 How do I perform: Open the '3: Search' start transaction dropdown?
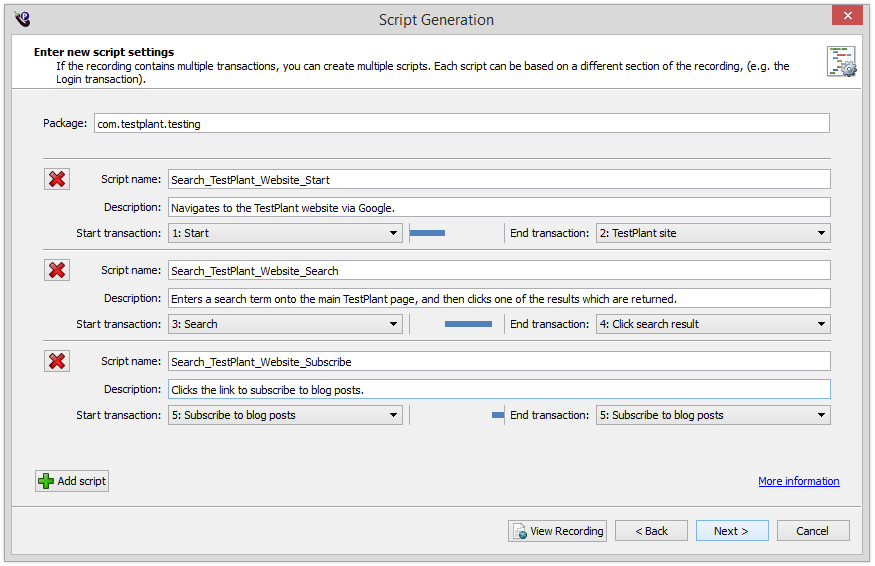pyautogui.click(x=285, y=324)
